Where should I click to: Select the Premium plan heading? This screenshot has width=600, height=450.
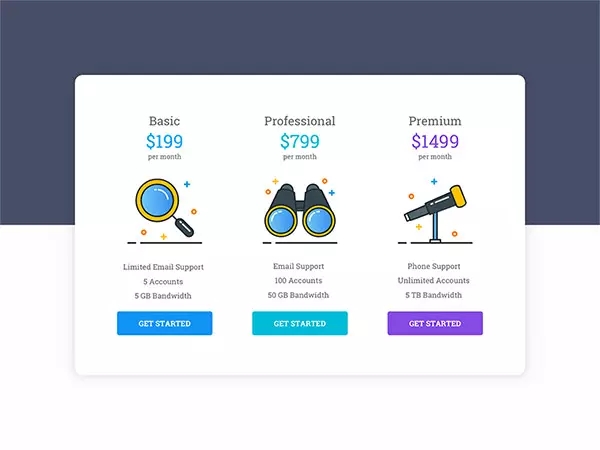[x=435, y=121]
